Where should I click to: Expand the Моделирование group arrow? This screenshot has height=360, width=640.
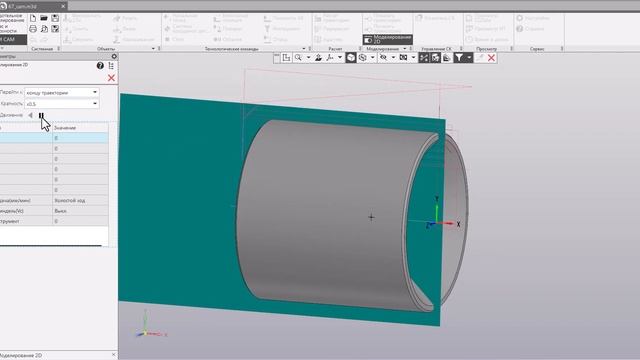click(x=404, y=49)
